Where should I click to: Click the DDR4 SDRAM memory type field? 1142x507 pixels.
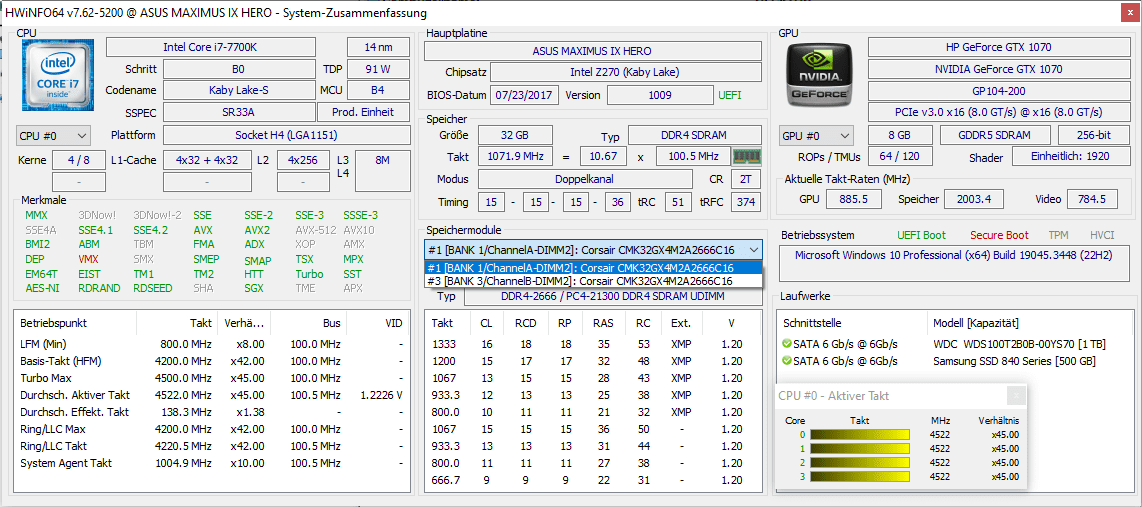(694, 135)
